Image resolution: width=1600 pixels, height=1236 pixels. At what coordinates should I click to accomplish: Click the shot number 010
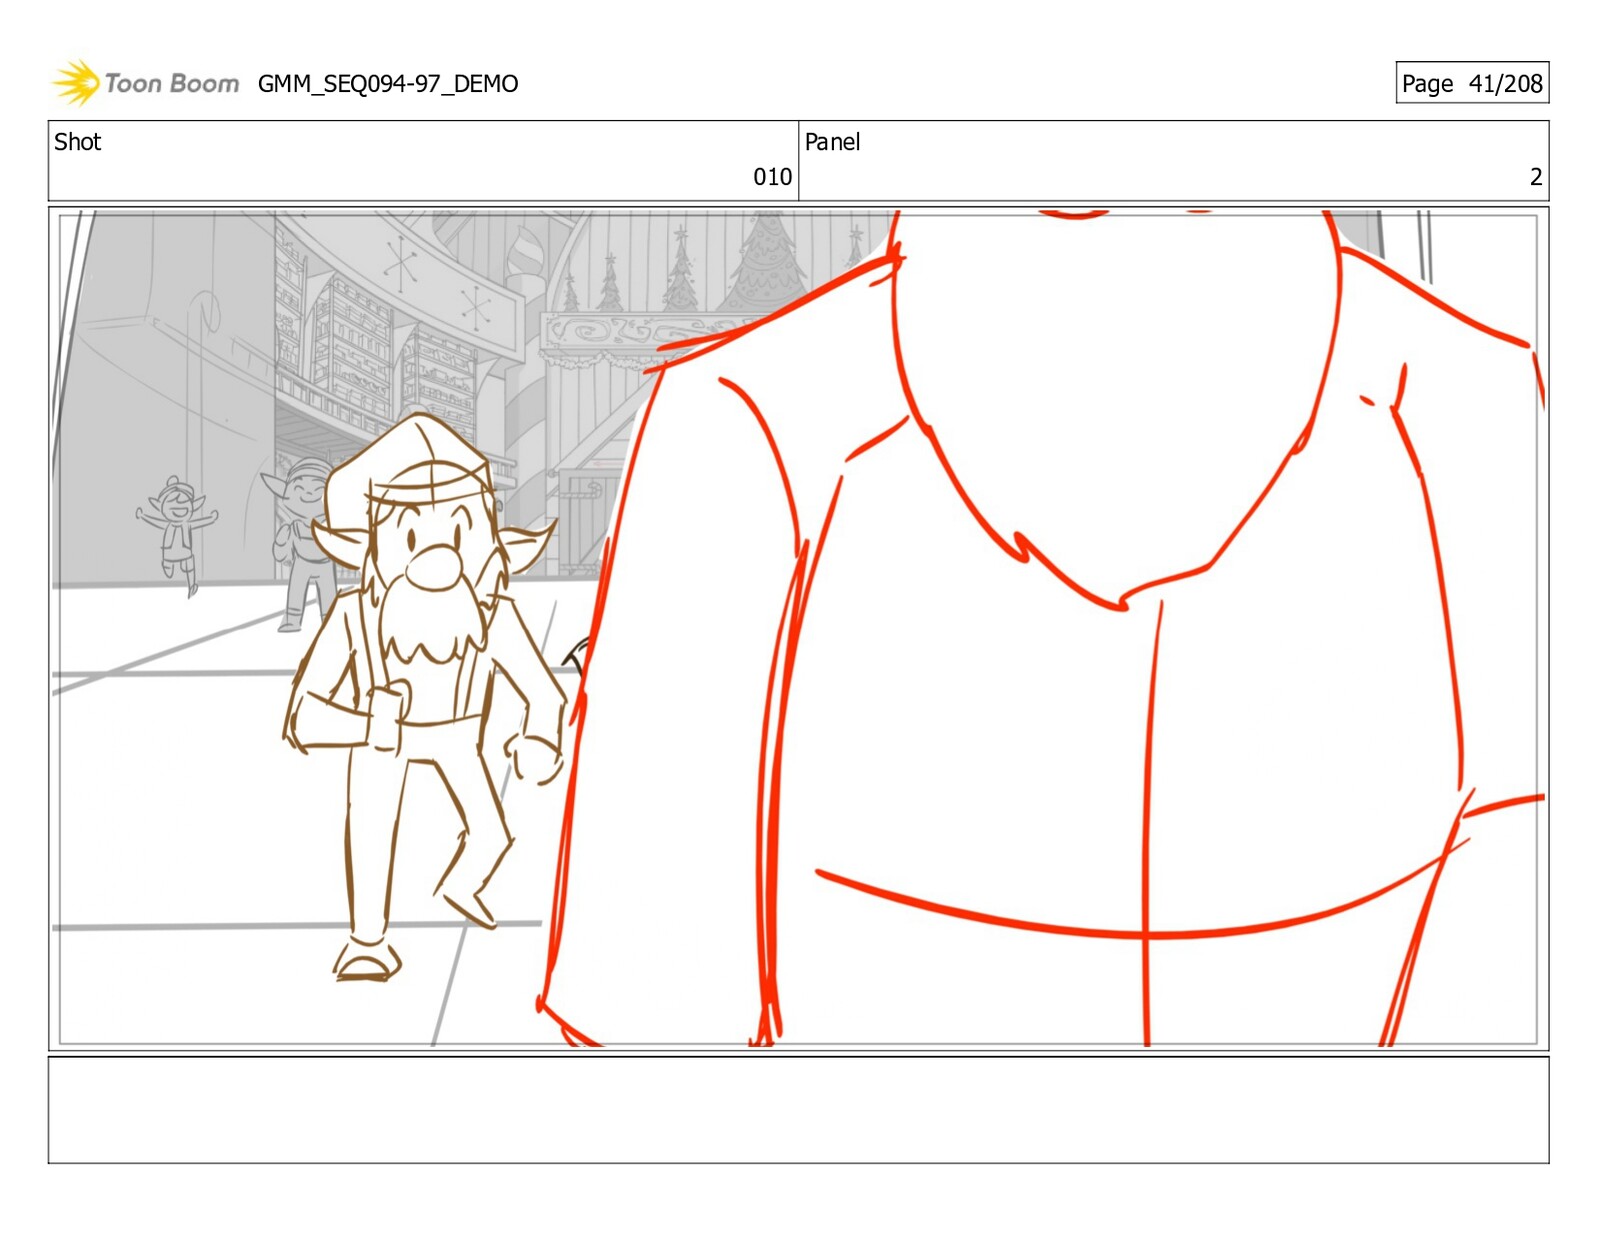[772, 177]
